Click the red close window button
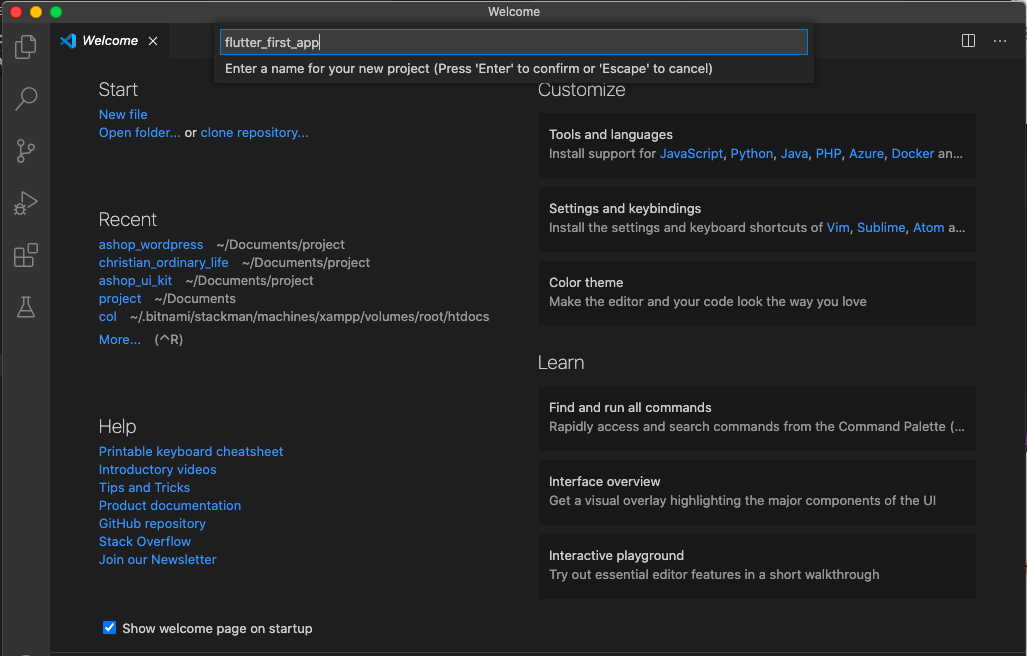Screen dimensions: 1027x656 pos(16,12)
